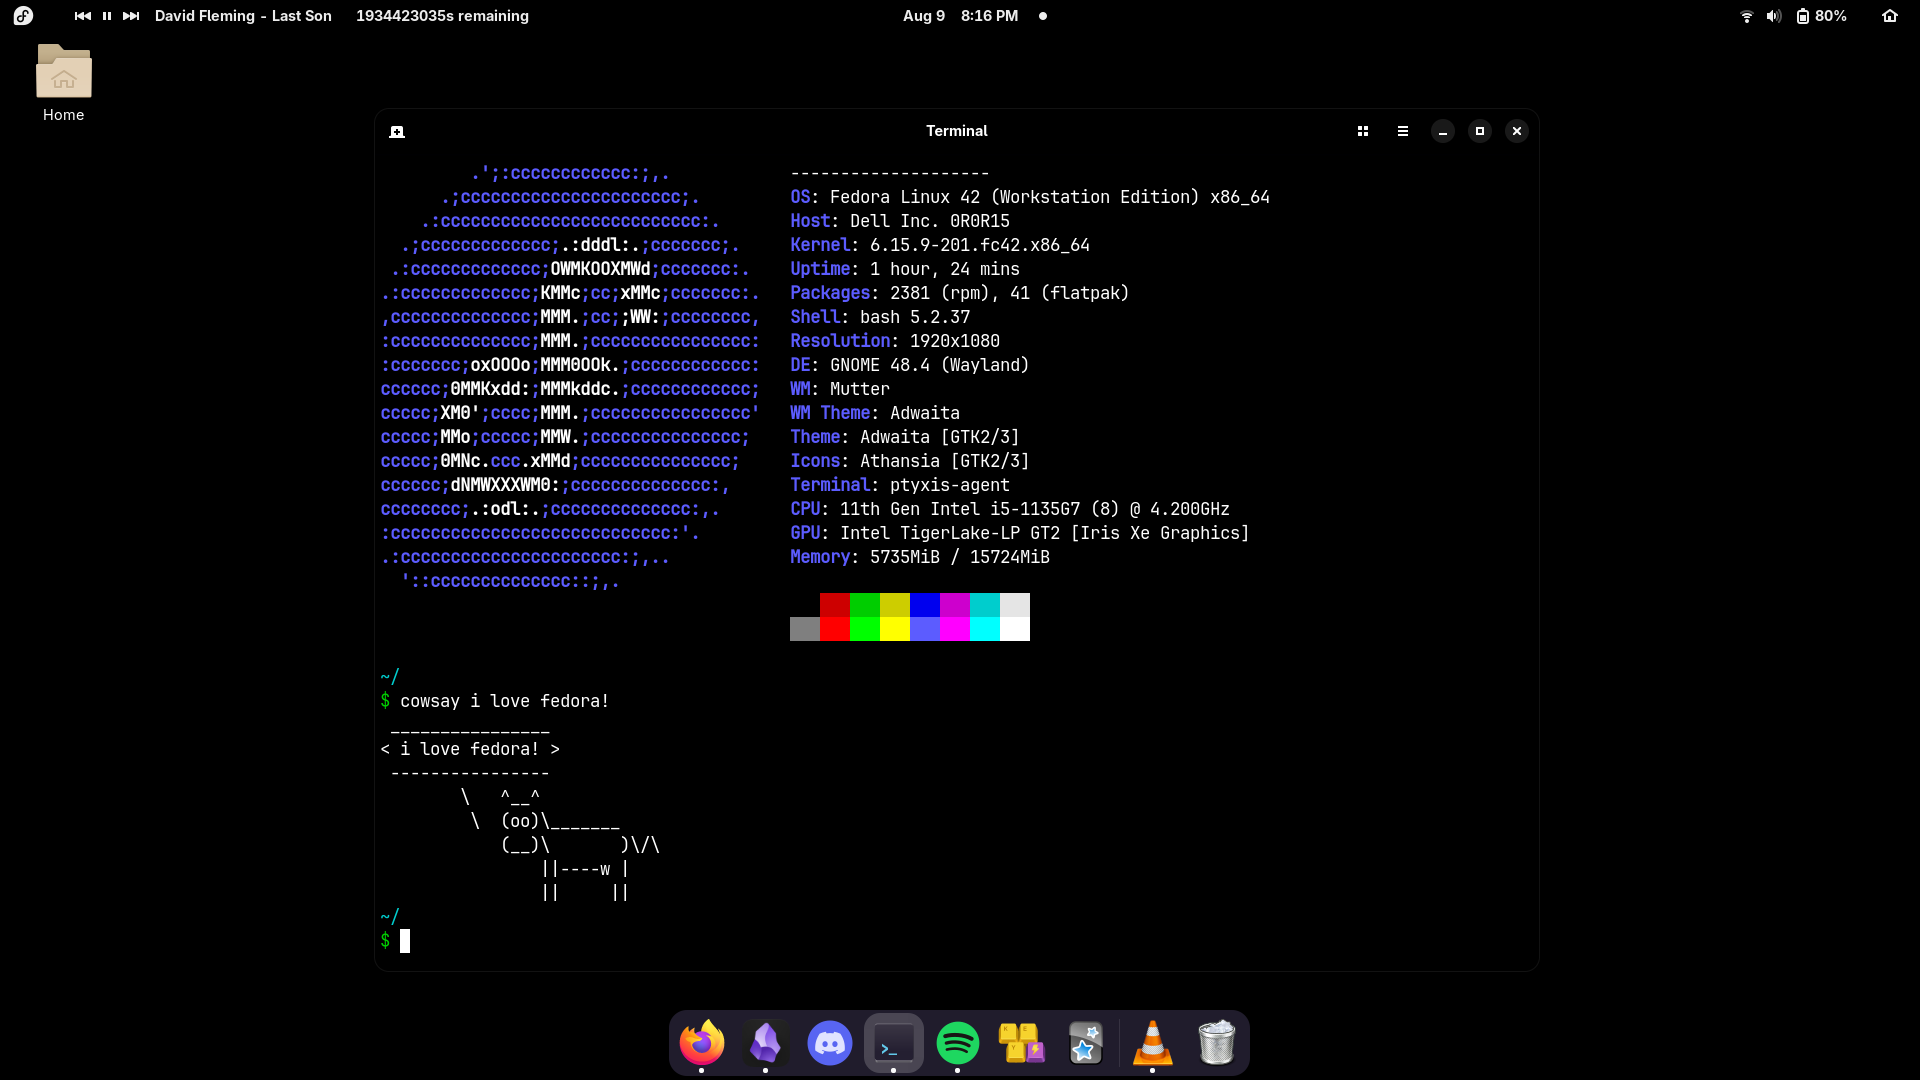Minimize the Terminal window
Viewport: 1920px width, 1080px height.
pyautogui.click(x=1443, y=131)
